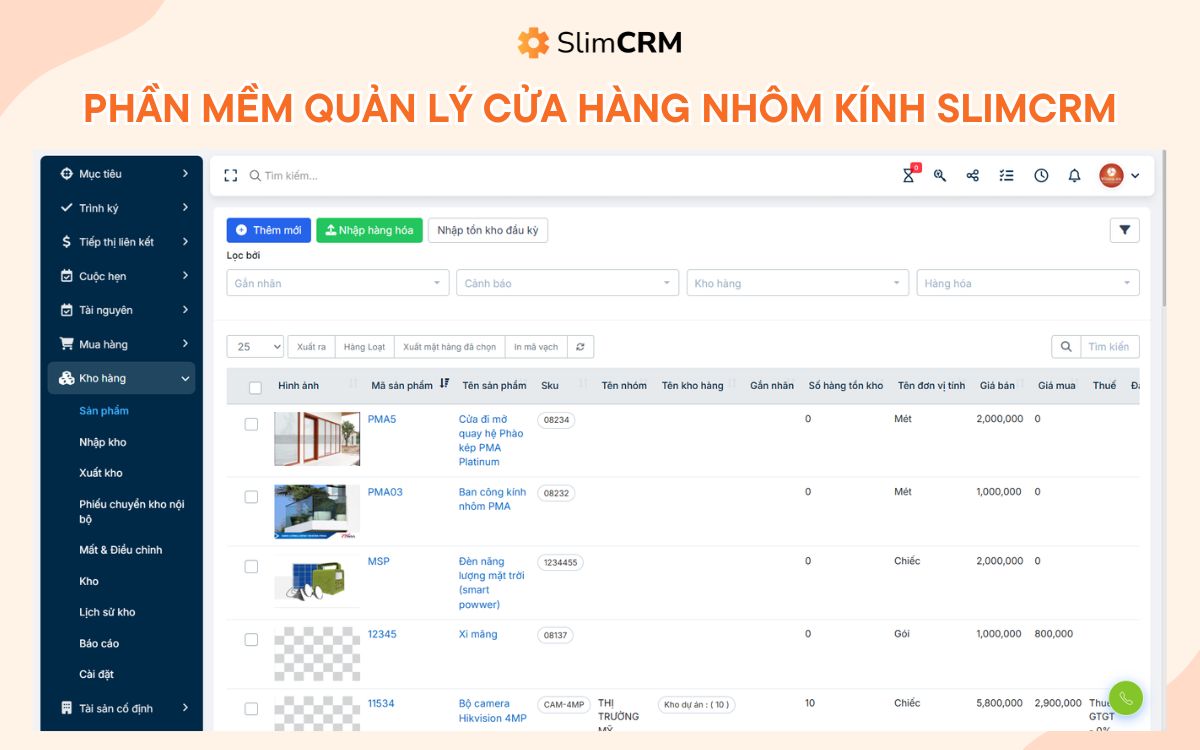Click the Thêm mới button

click(268, 229)
